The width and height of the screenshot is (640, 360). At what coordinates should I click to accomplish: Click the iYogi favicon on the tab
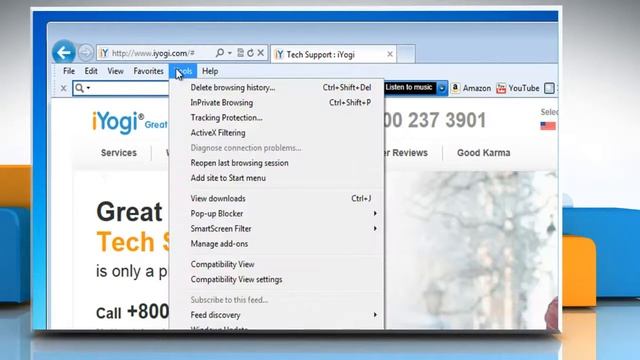pyautogui.click(x=279, y=54)
